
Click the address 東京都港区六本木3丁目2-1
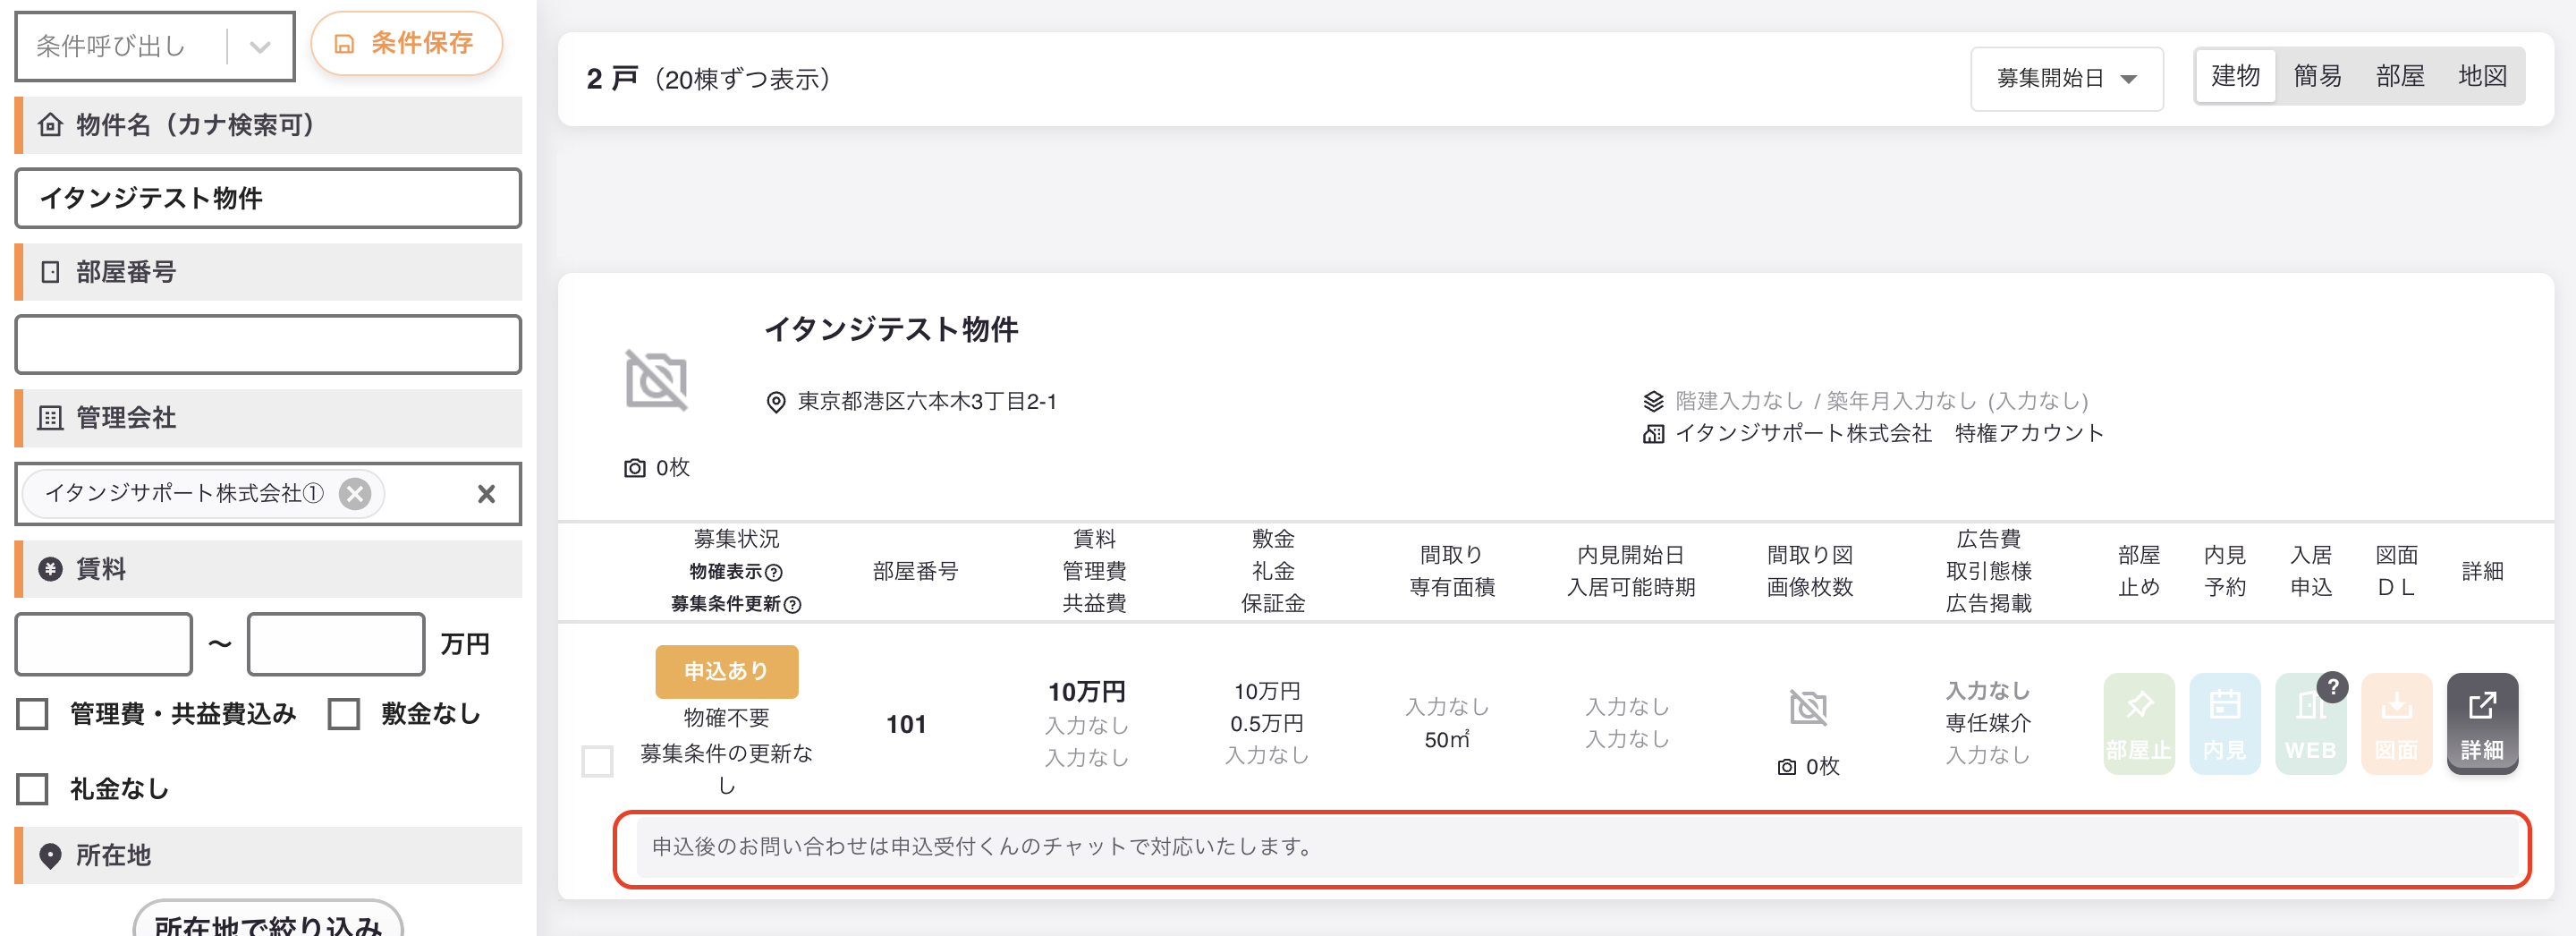tap(927, 402)
